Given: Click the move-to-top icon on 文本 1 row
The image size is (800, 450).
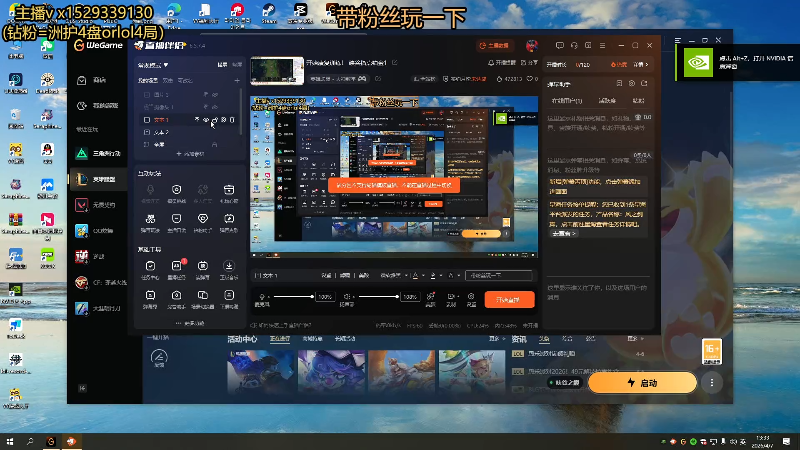Looking at the screenshot, I should click(197, 120).
